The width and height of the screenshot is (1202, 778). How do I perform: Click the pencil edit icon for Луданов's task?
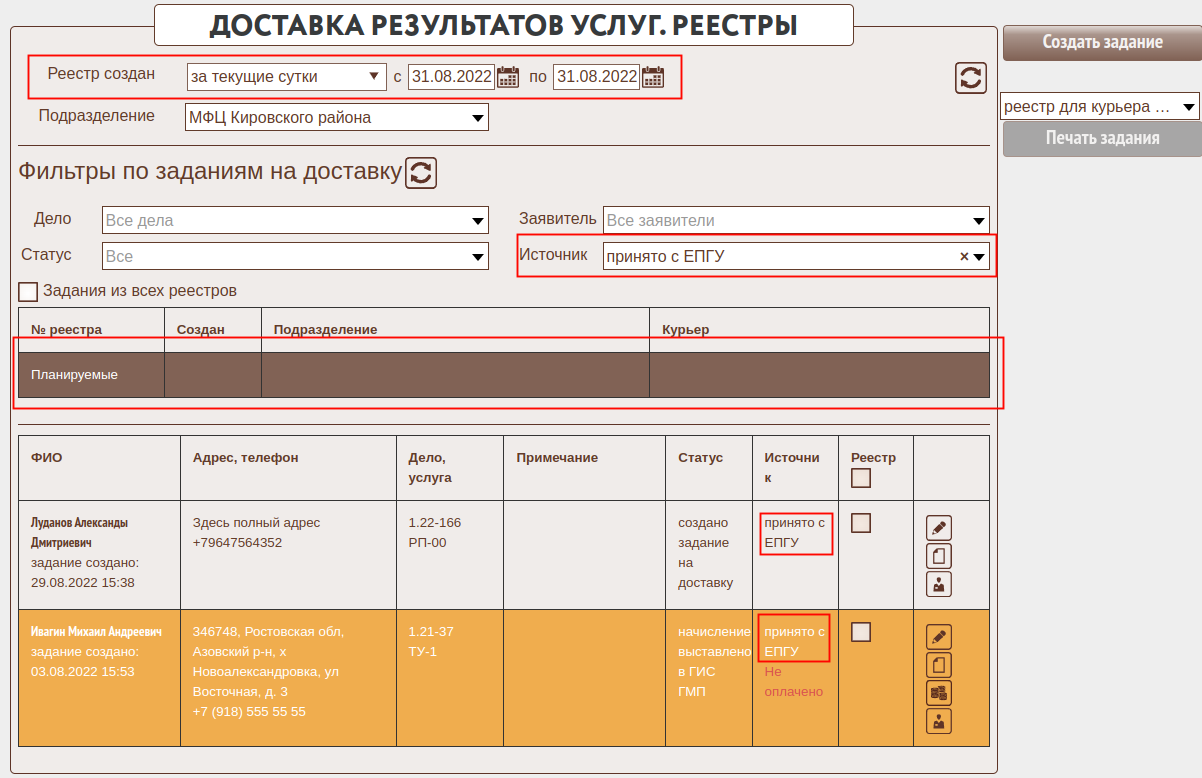(938, 528)
